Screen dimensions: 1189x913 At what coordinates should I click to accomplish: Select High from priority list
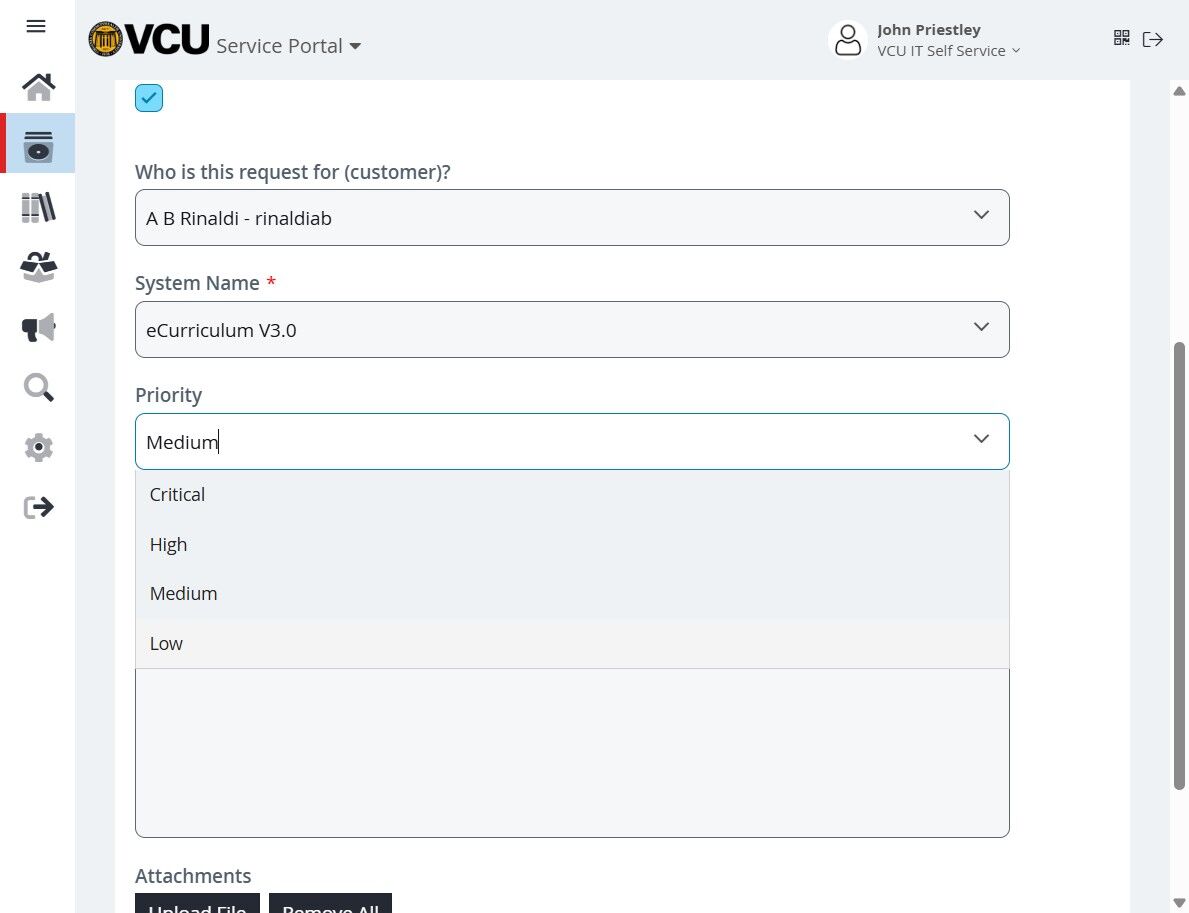point(168,545)
